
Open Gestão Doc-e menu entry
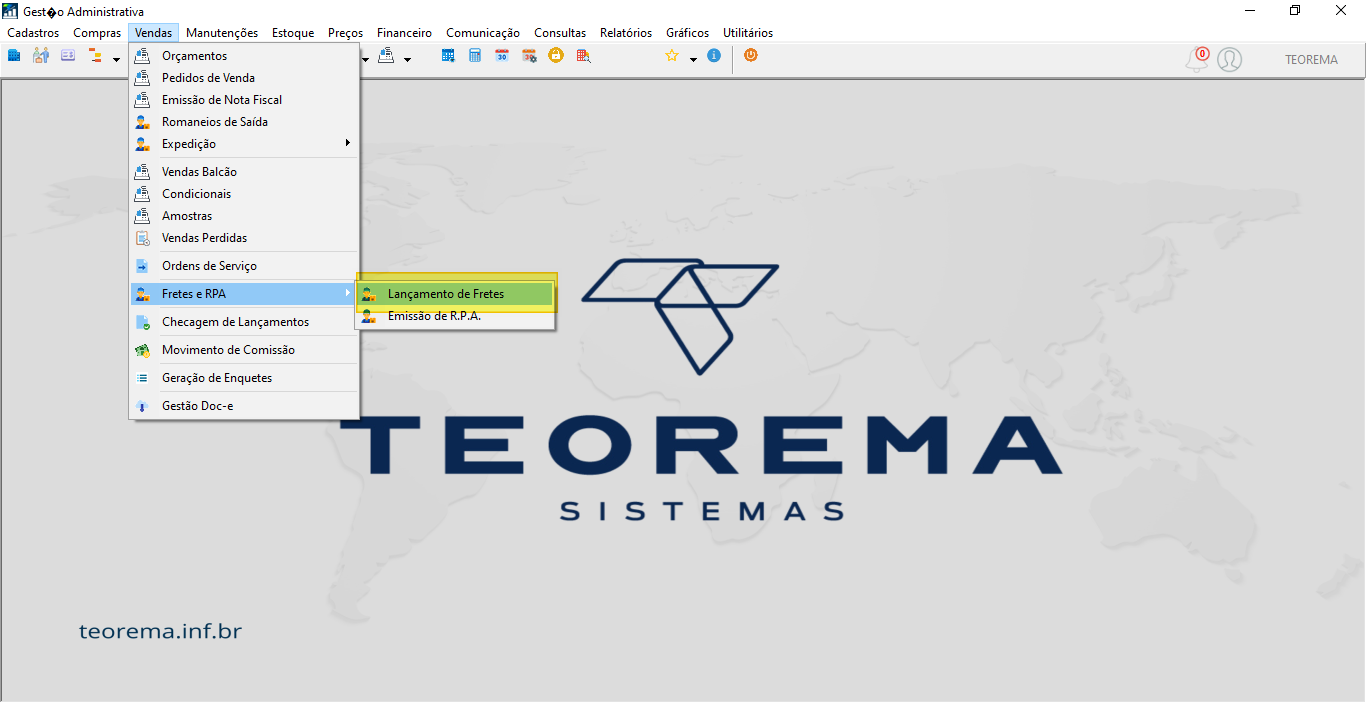(x=244, y=406)
